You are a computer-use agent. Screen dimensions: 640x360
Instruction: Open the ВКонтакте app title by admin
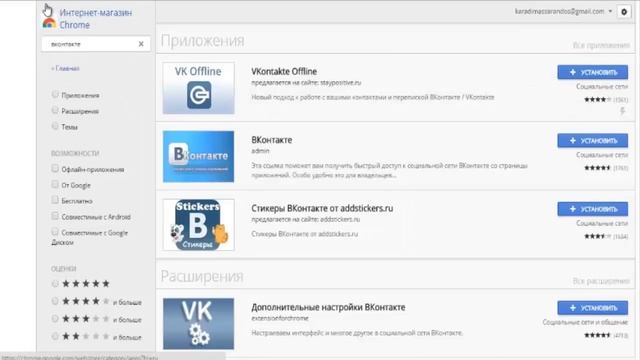point(272,140)
